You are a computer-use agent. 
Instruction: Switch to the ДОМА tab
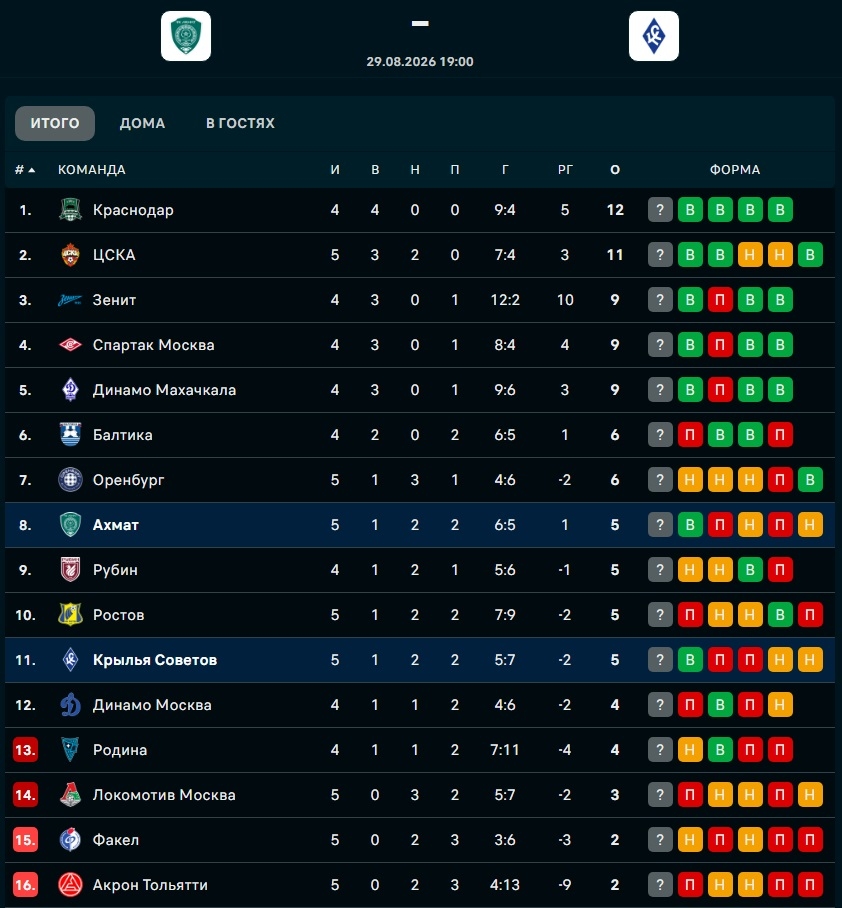click(x=142, y=123)
